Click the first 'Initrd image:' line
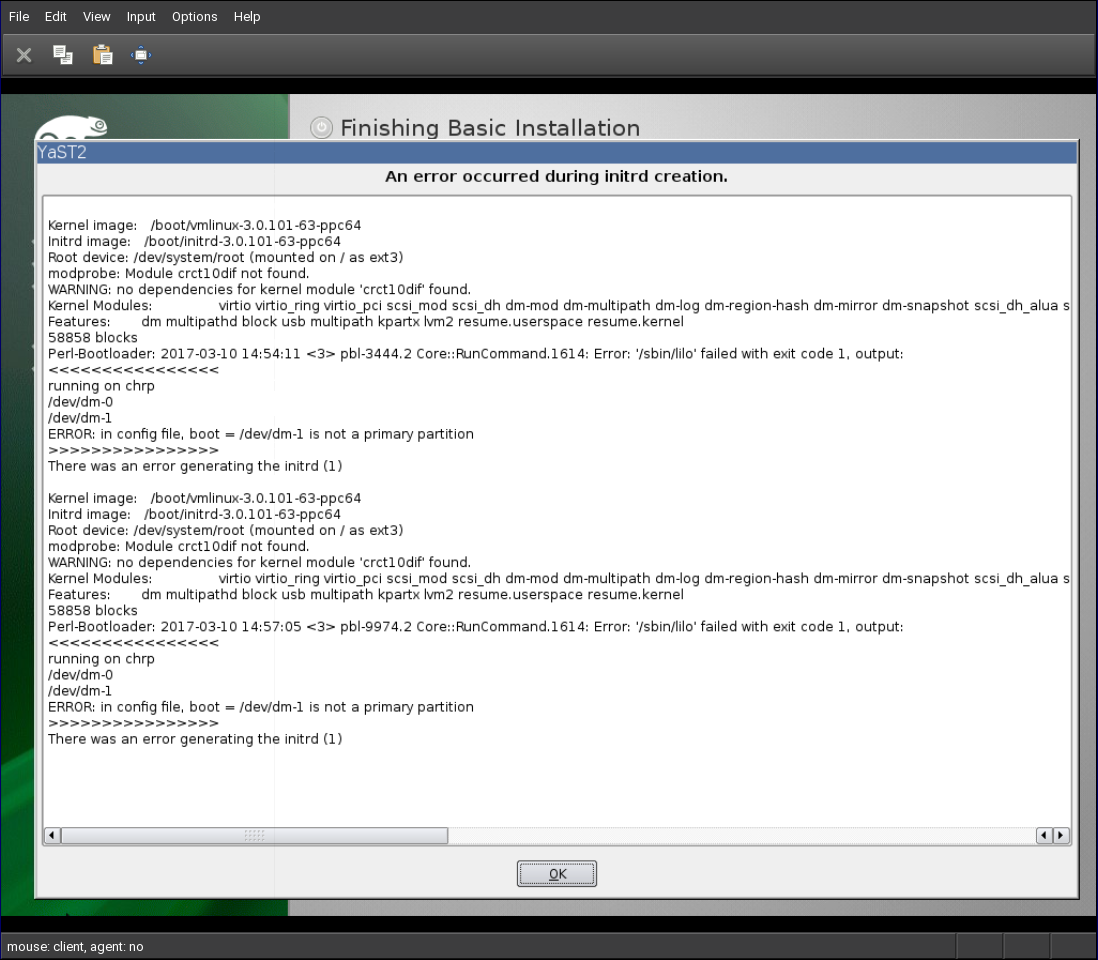The image size is (1098, 960). pos(194,242)
